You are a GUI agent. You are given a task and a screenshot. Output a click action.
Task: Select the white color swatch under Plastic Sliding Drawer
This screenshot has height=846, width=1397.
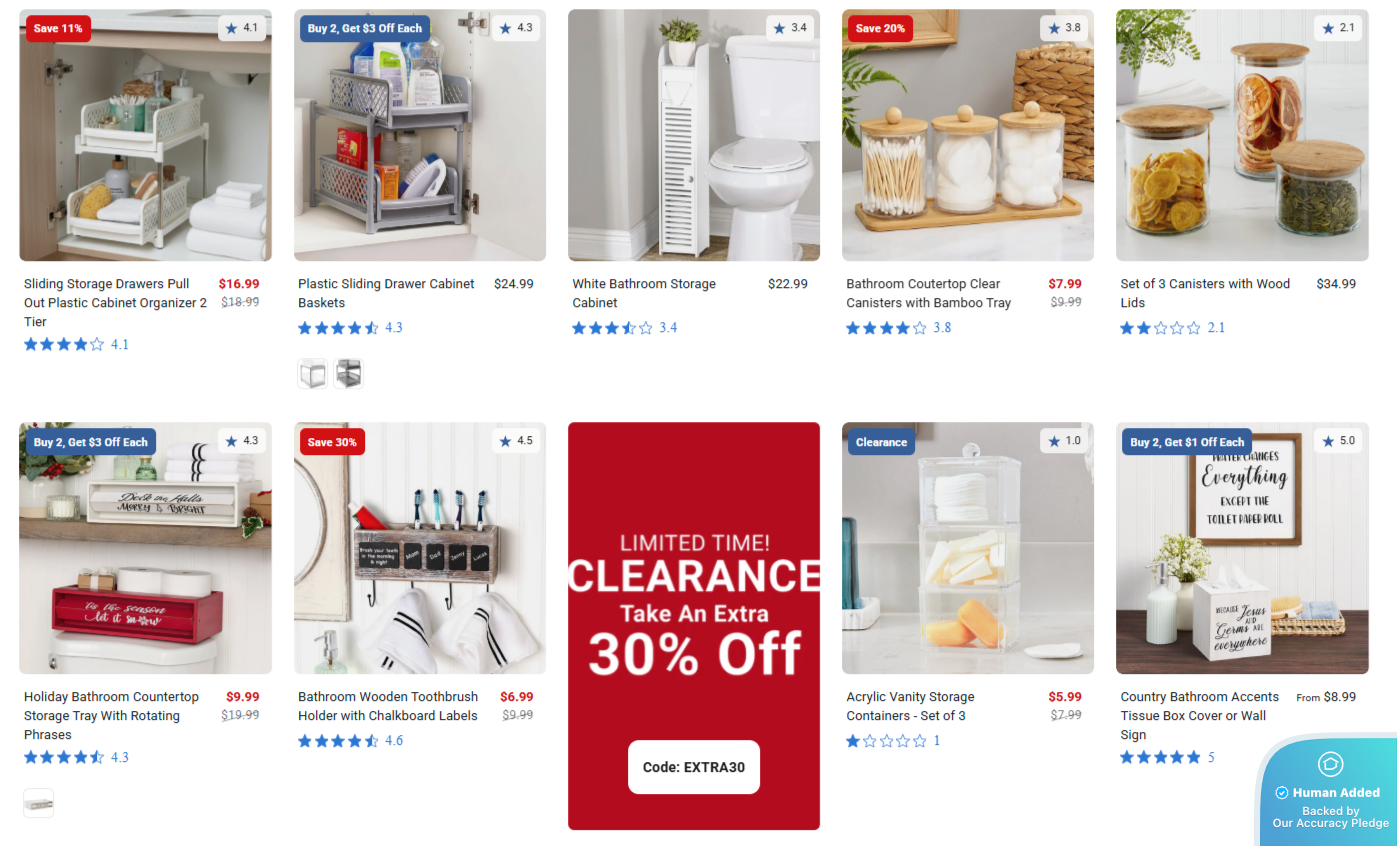click(312, 374)
